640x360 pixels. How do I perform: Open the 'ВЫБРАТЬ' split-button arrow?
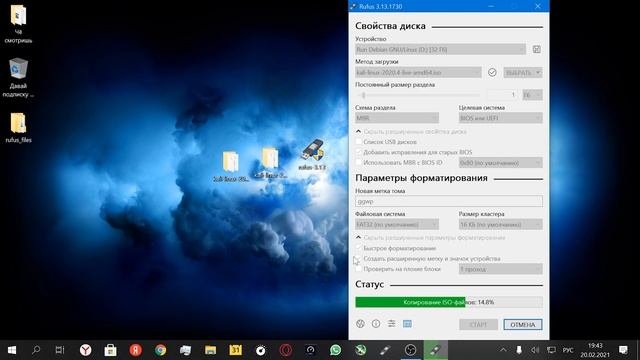tap(538, 72)
